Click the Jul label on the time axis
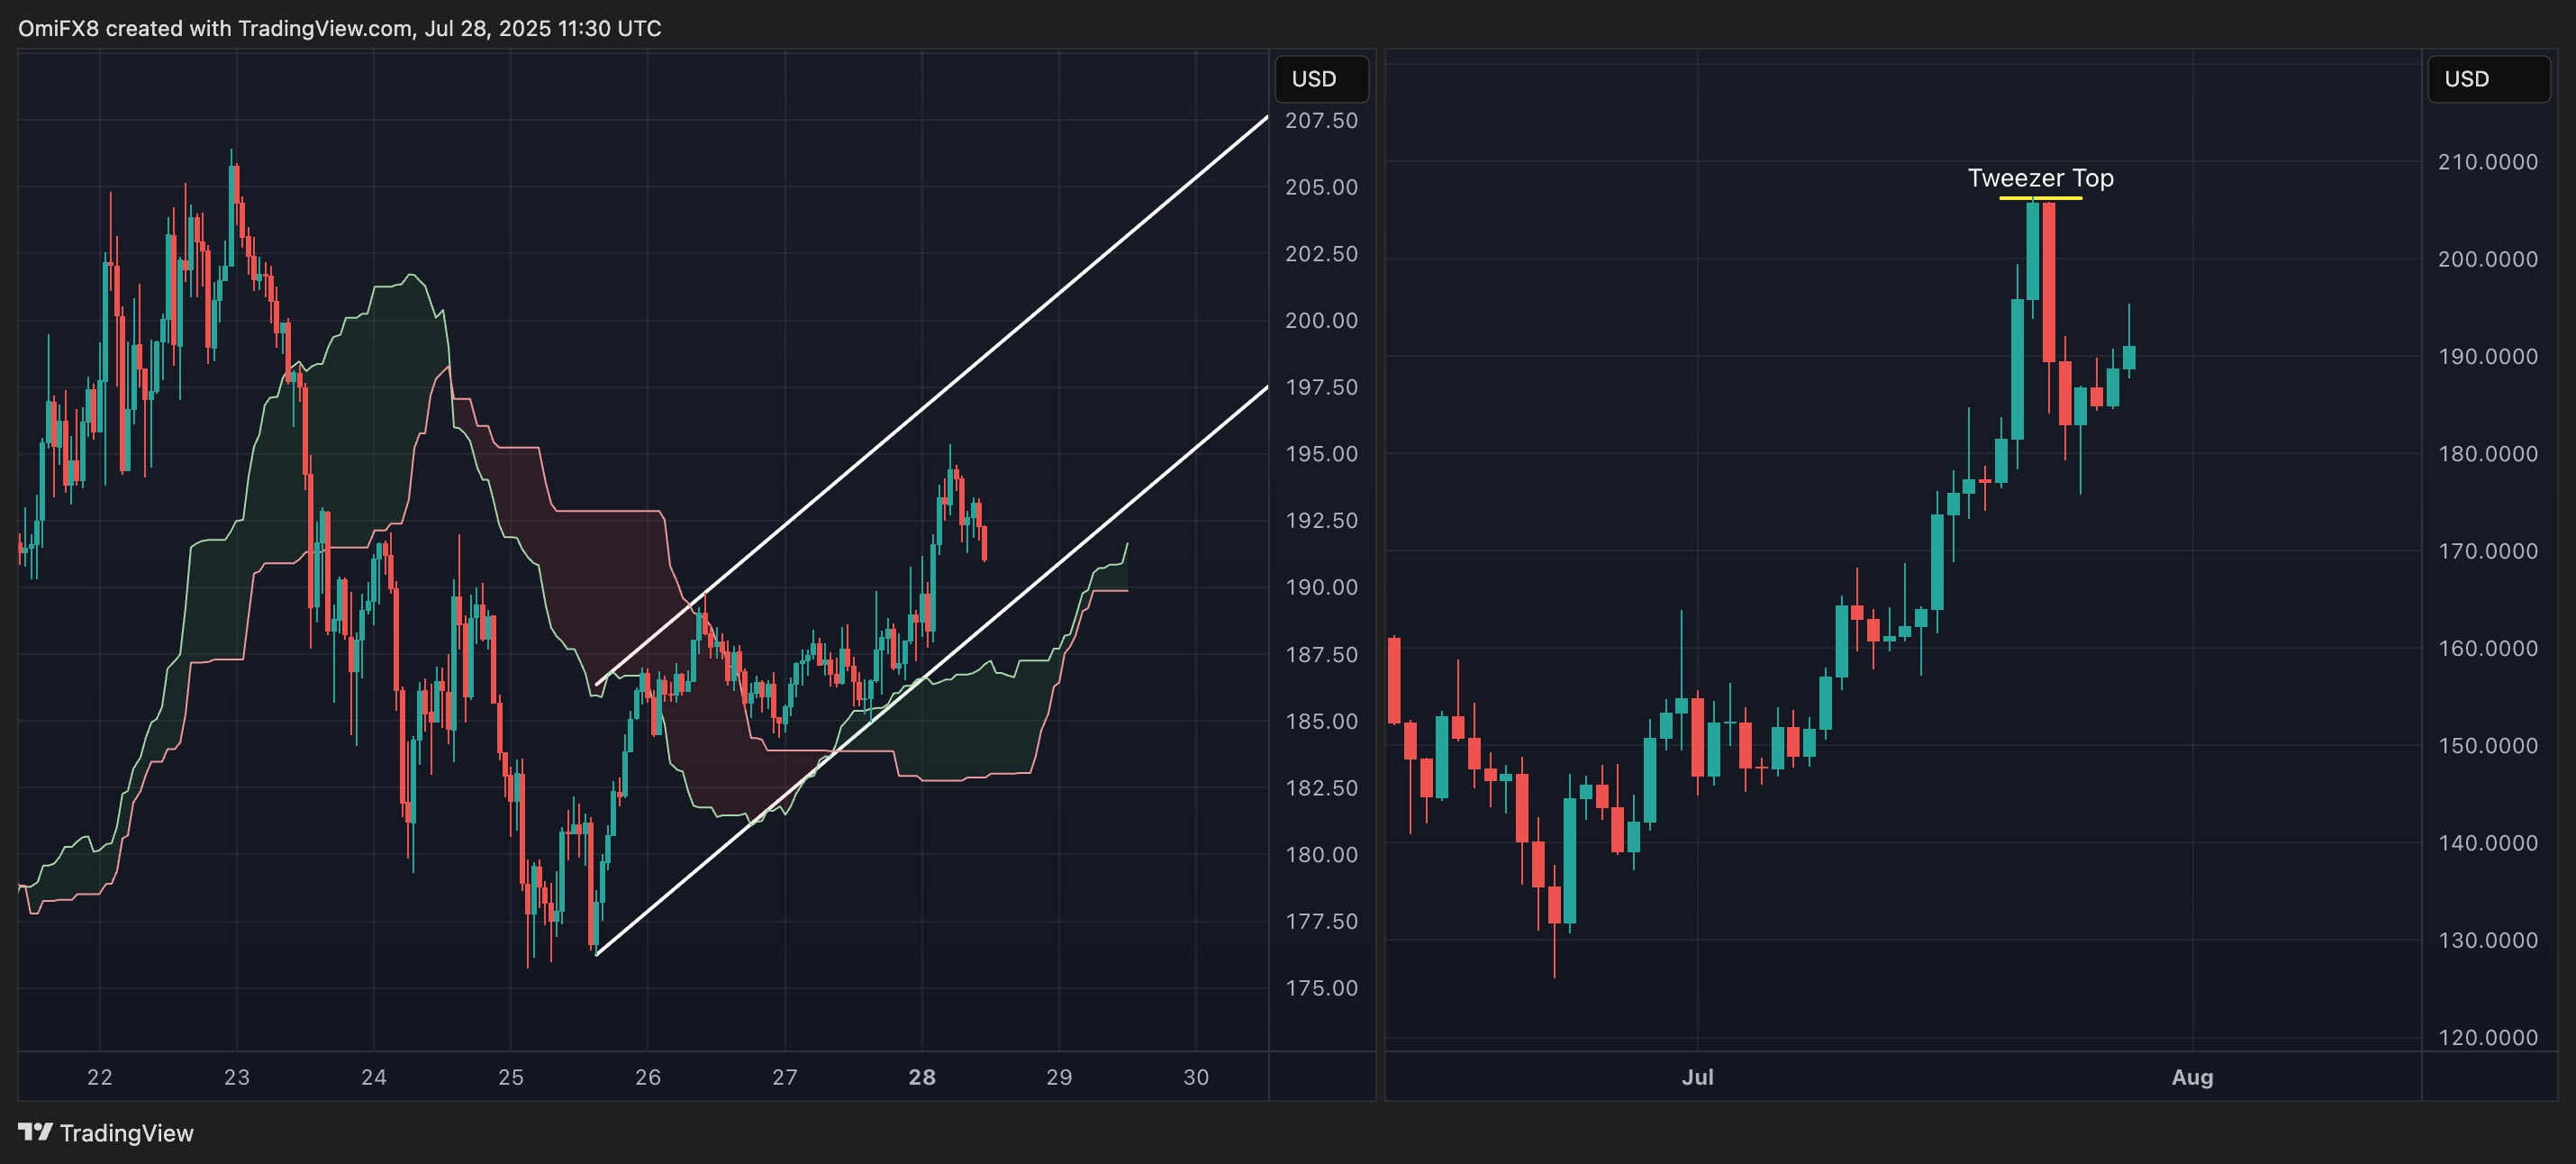Image resolution: width=2576 pixels, height=1164 pixels. (x=1697, y=1077)
